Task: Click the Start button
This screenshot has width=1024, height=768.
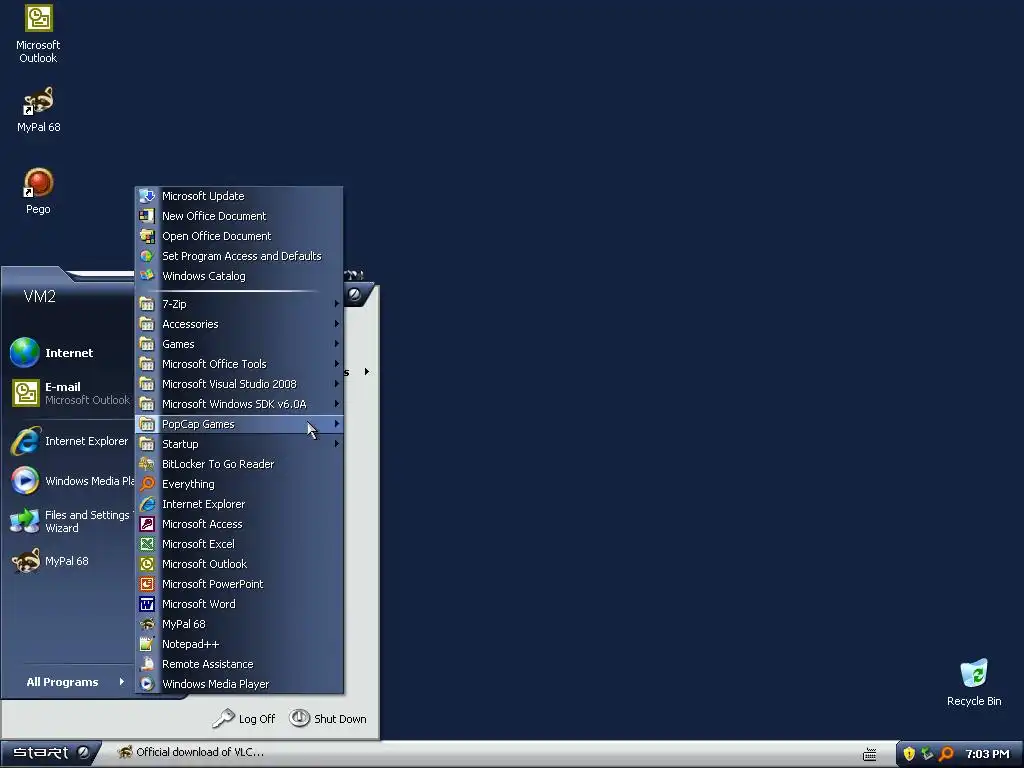Action: pyautogui.click(x=50, y=754)
